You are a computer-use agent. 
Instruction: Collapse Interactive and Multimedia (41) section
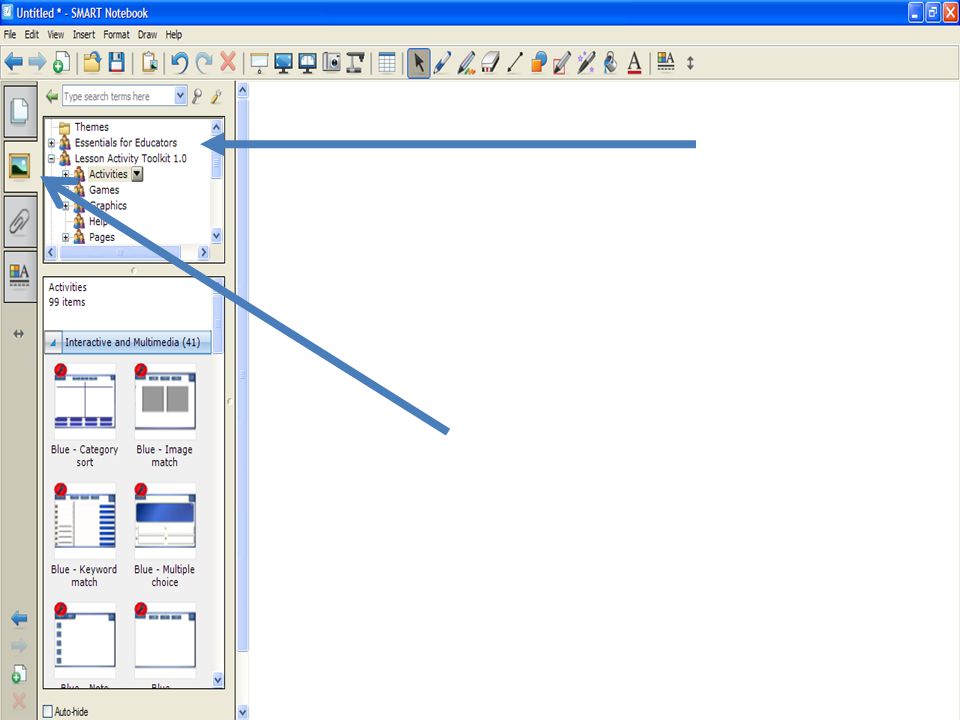pos(53,342)
